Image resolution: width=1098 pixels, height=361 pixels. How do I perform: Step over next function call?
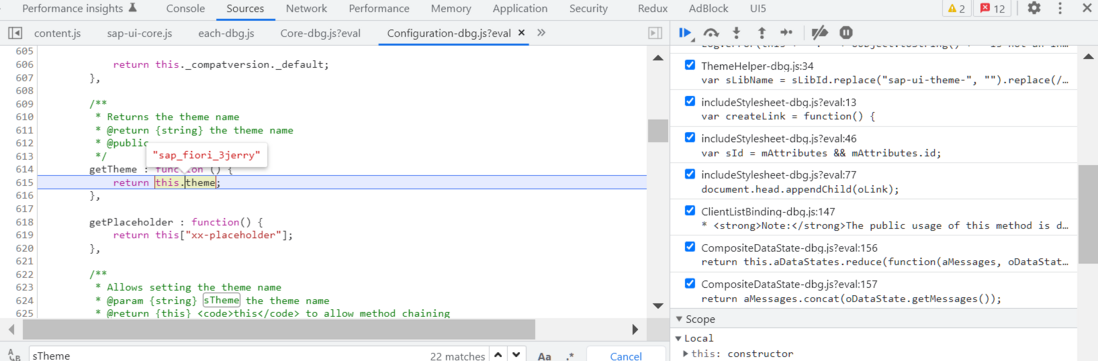pyautogui.click(x=711, y=32)
